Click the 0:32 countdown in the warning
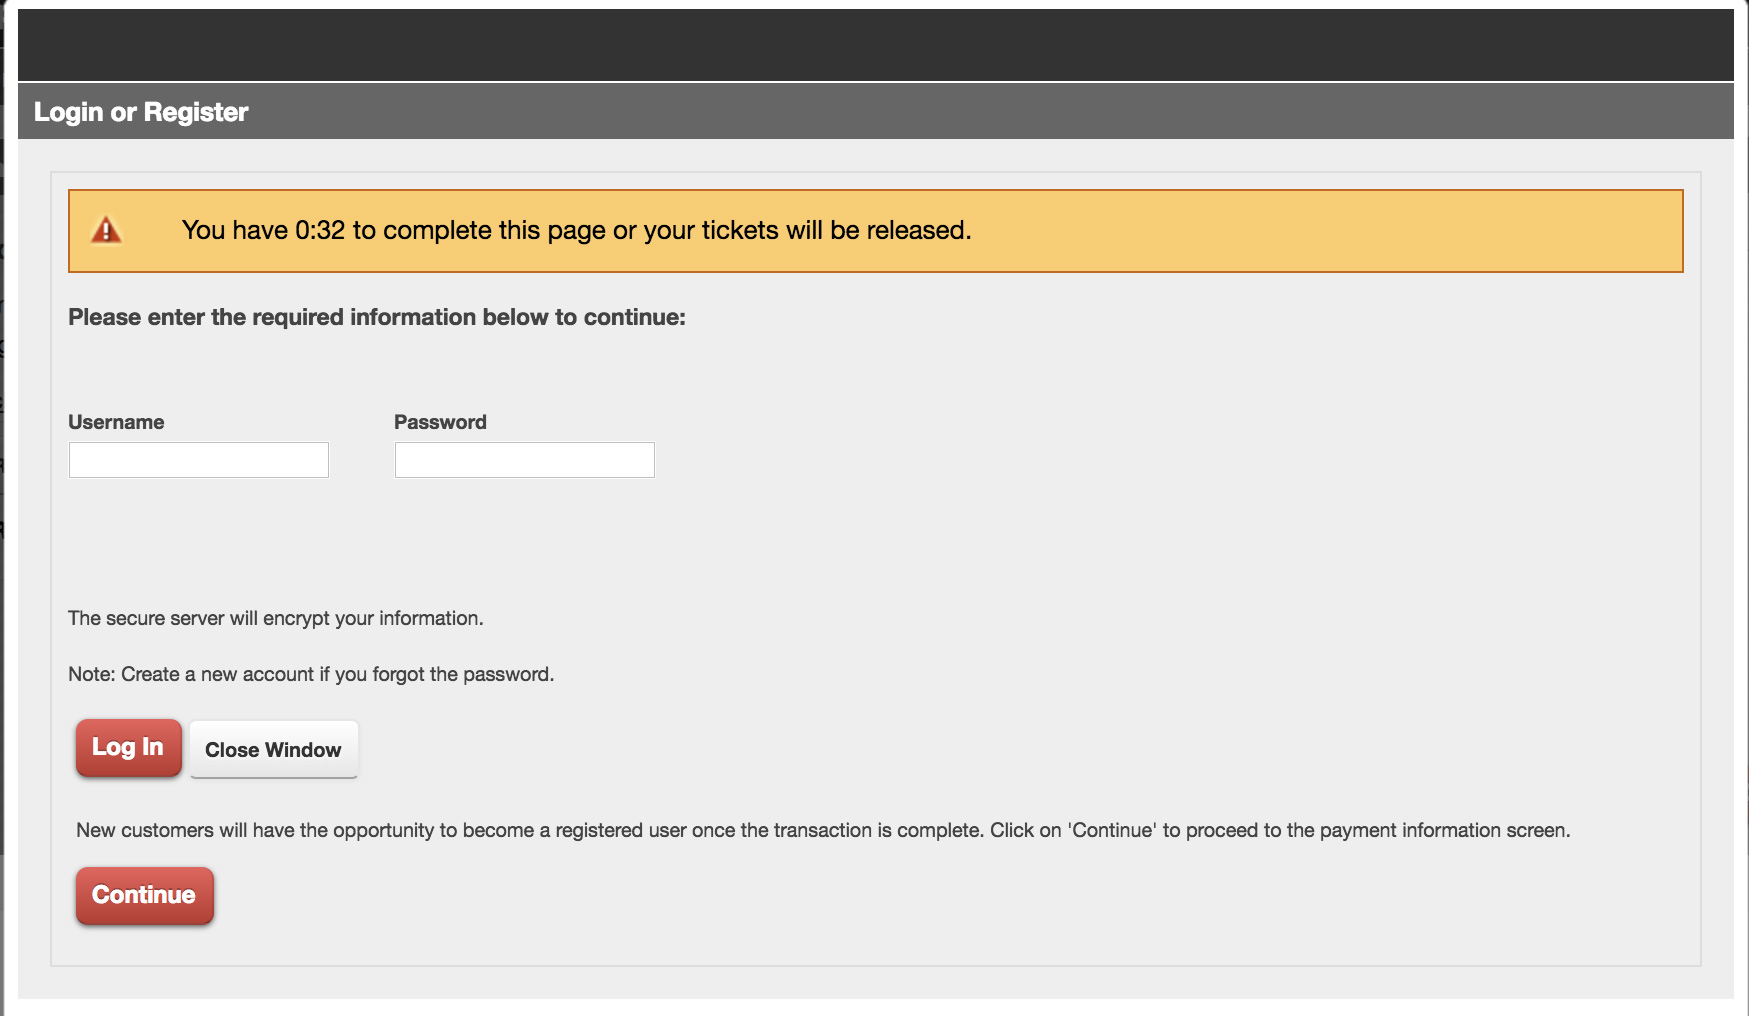 [320, 230]
